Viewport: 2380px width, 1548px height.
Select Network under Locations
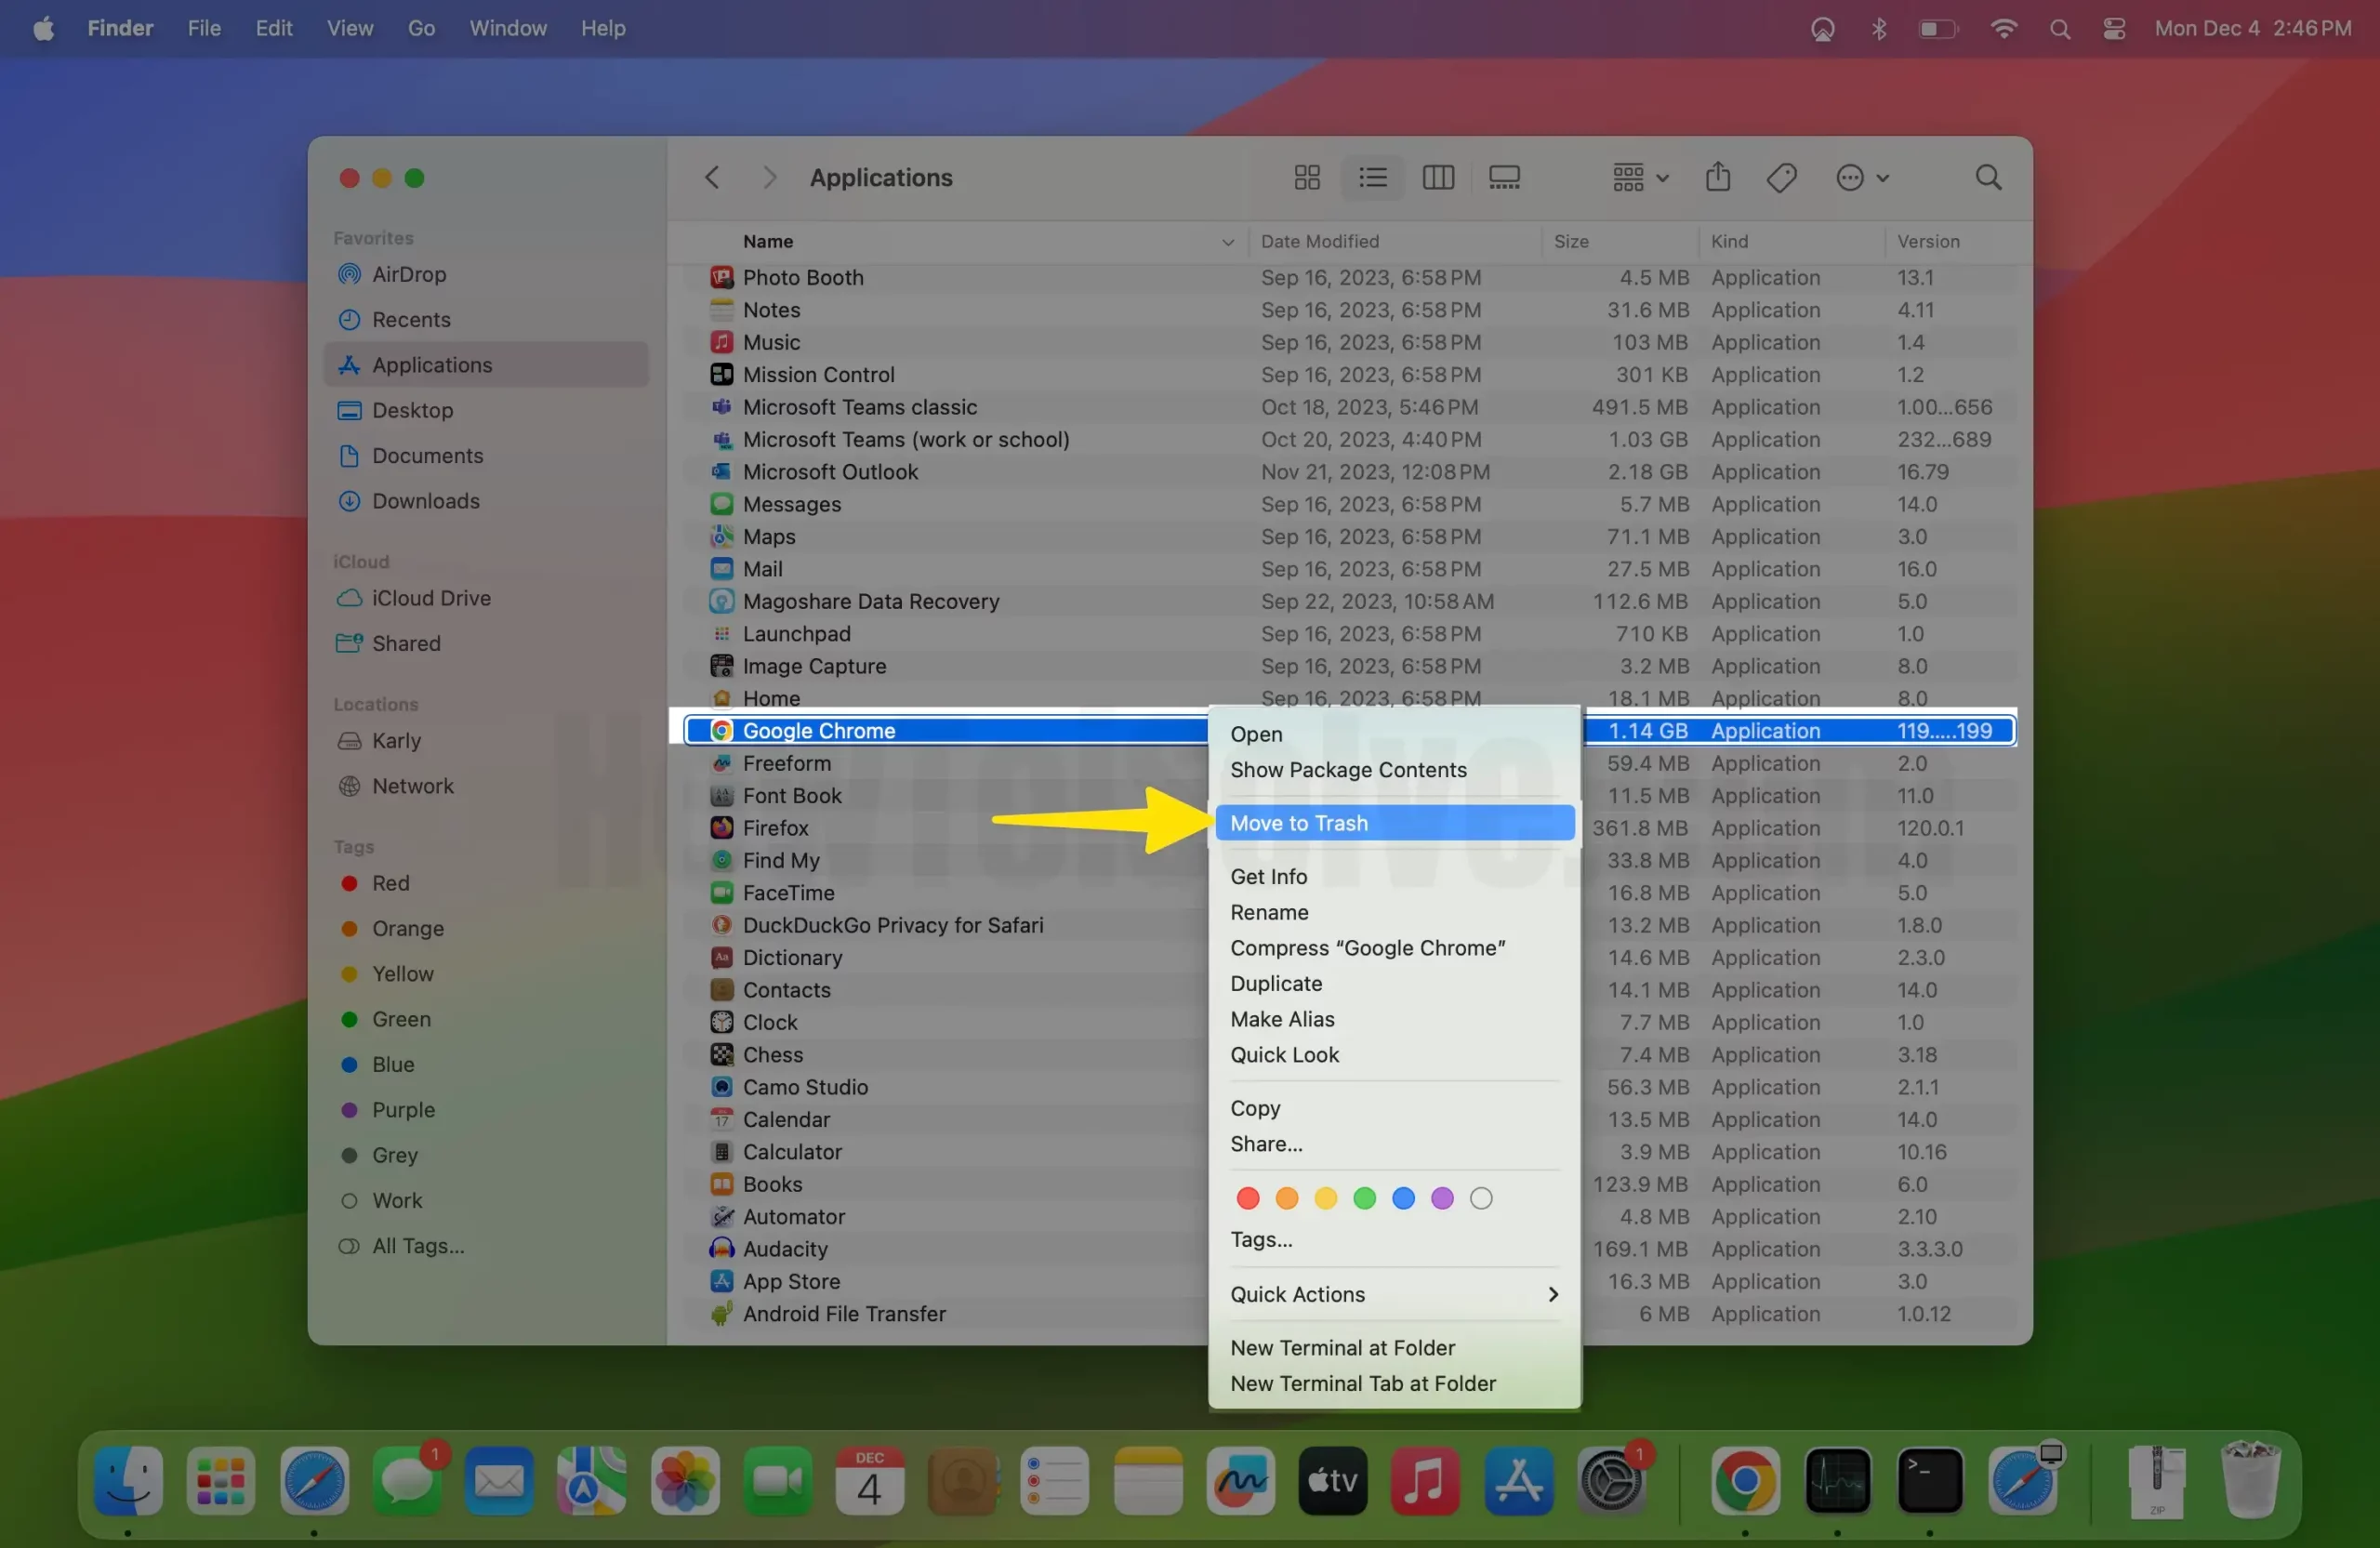pos(488,786)
